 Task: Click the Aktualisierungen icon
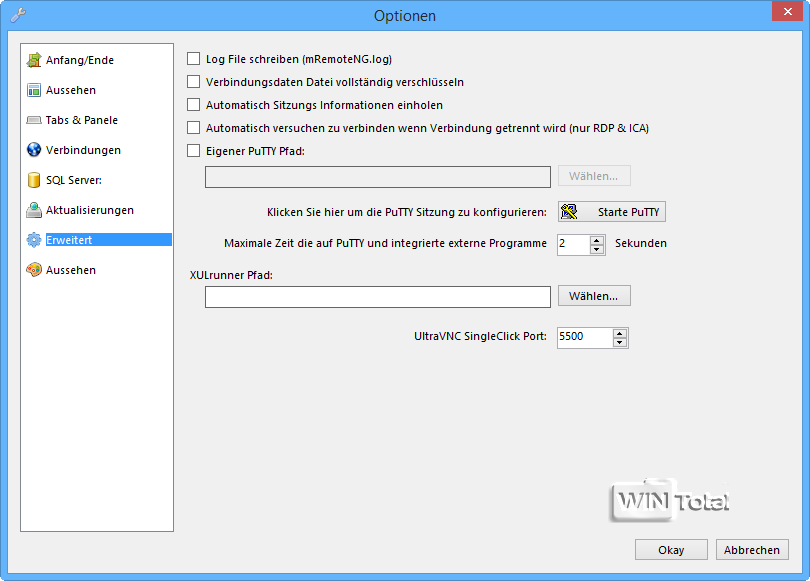(x=34, y=210)
